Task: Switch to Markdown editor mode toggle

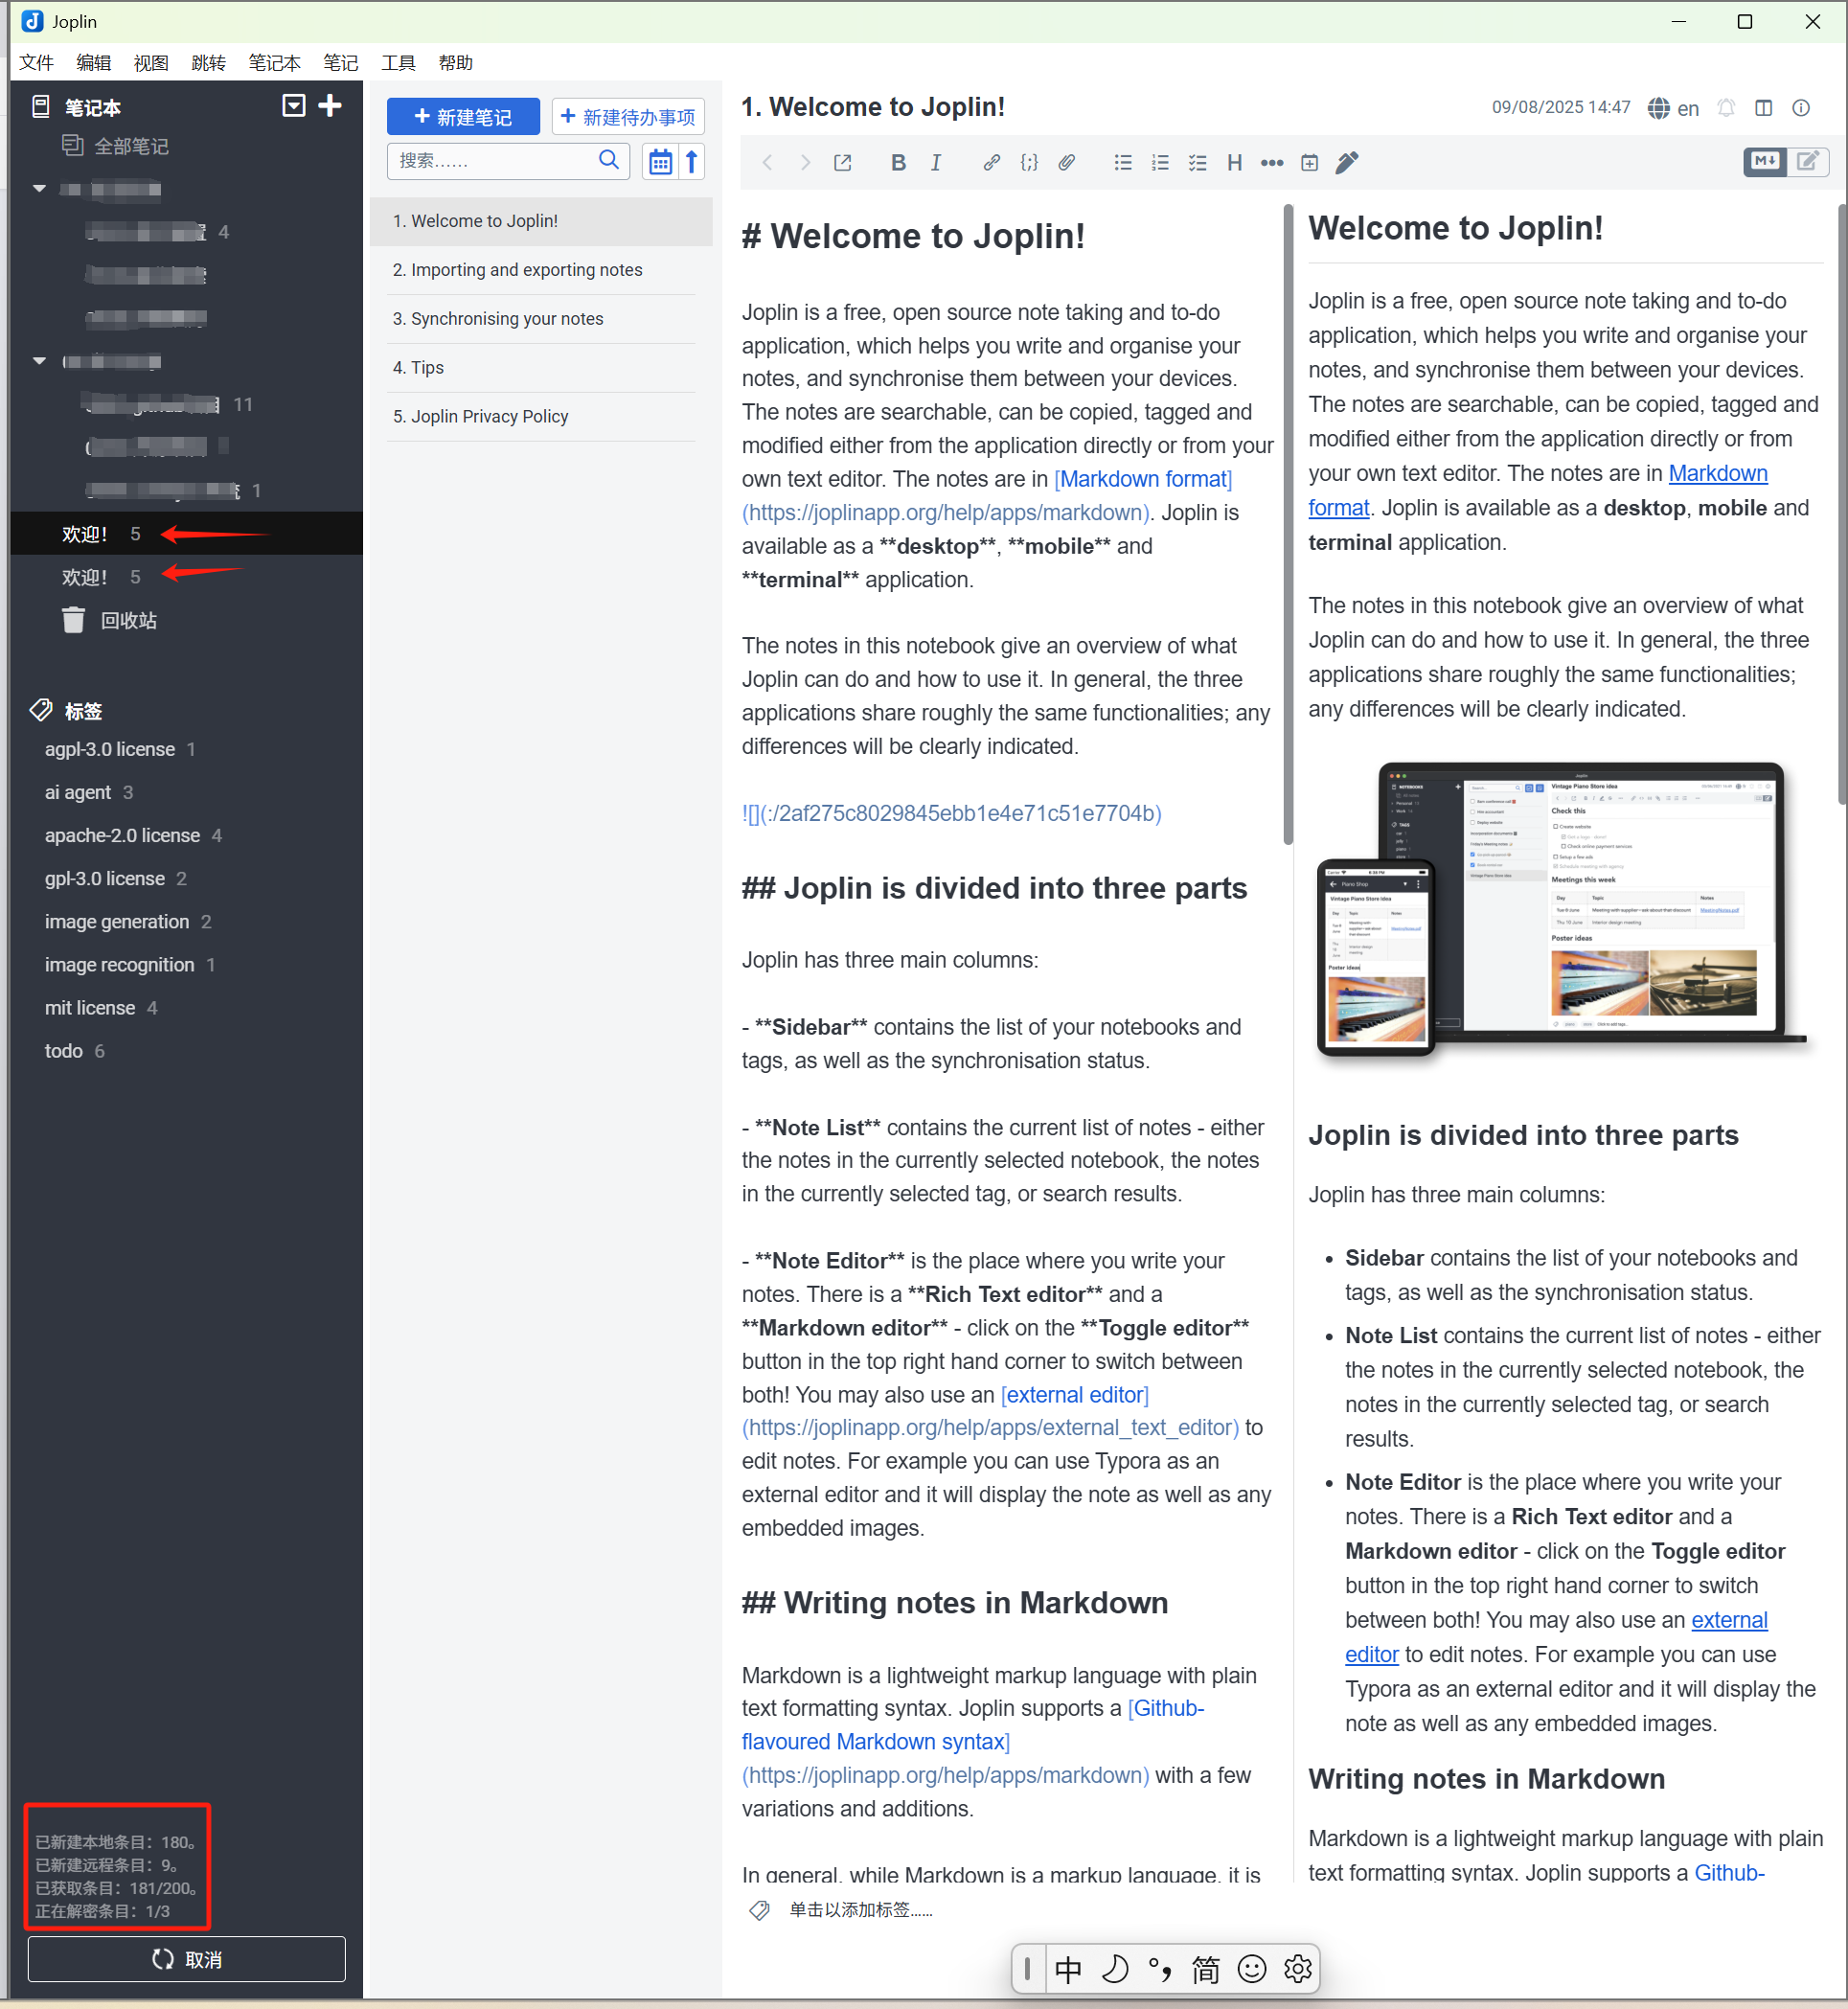Action: (x=1765, y=162)
